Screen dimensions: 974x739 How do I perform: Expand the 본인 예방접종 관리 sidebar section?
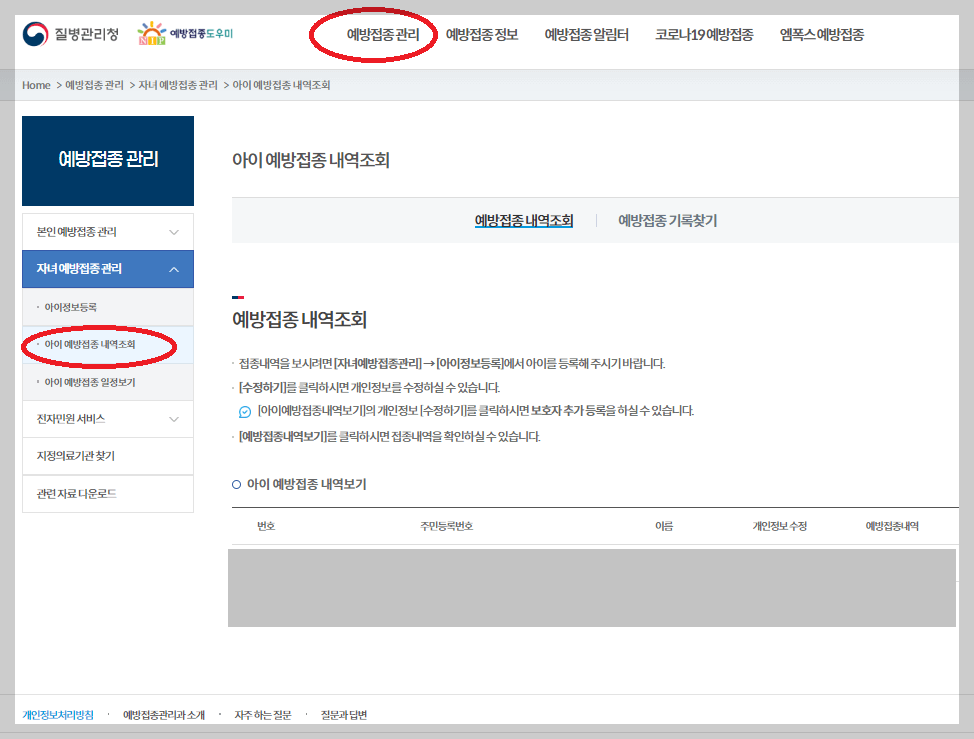(x=107, y=231)
